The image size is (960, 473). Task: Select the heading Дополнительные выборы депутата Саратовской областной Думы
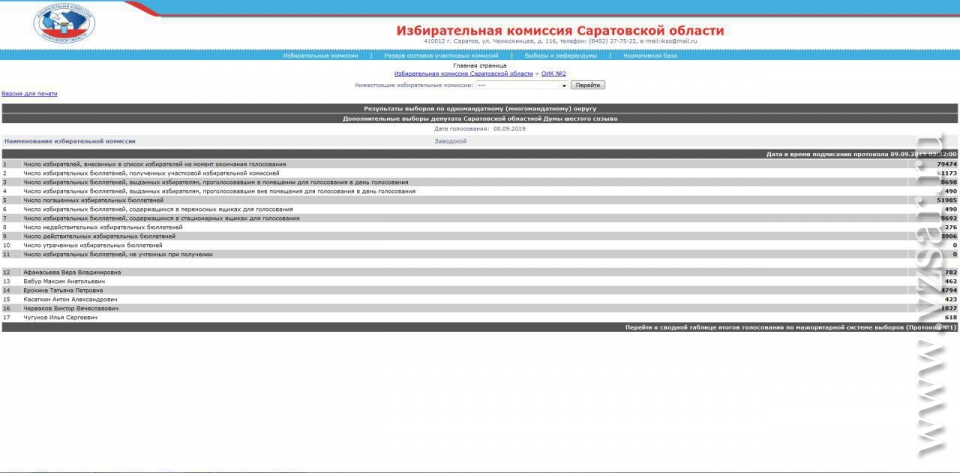click(x=480, y=119)
